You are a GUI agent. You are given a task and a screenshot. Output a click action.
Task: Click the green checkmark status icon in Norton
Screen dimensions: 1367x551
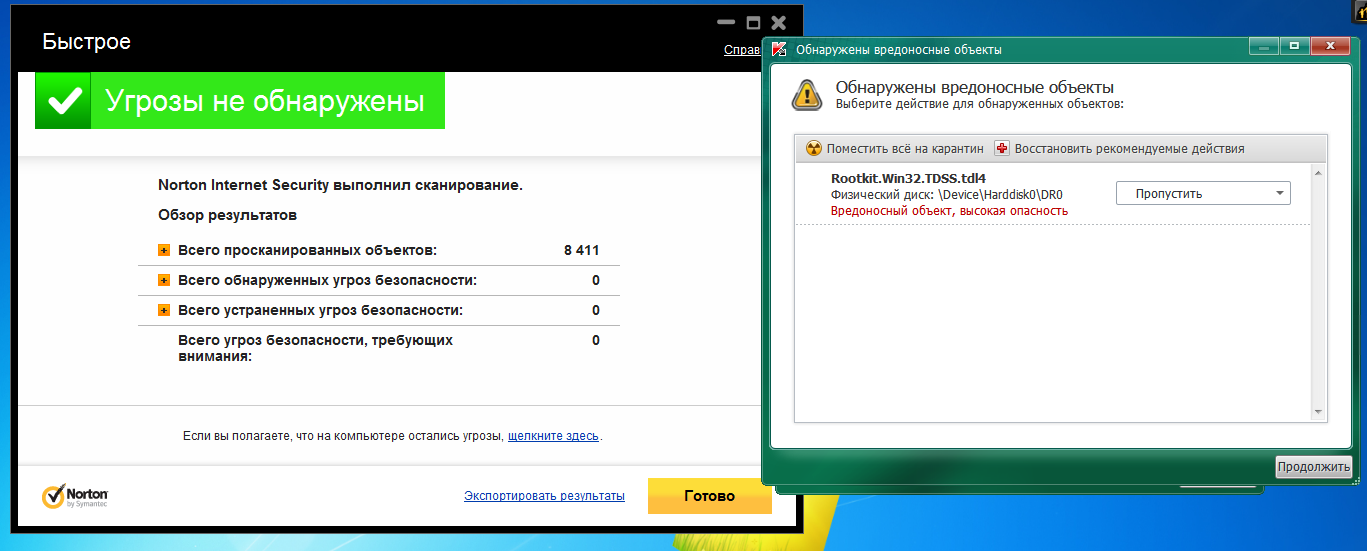63,101
